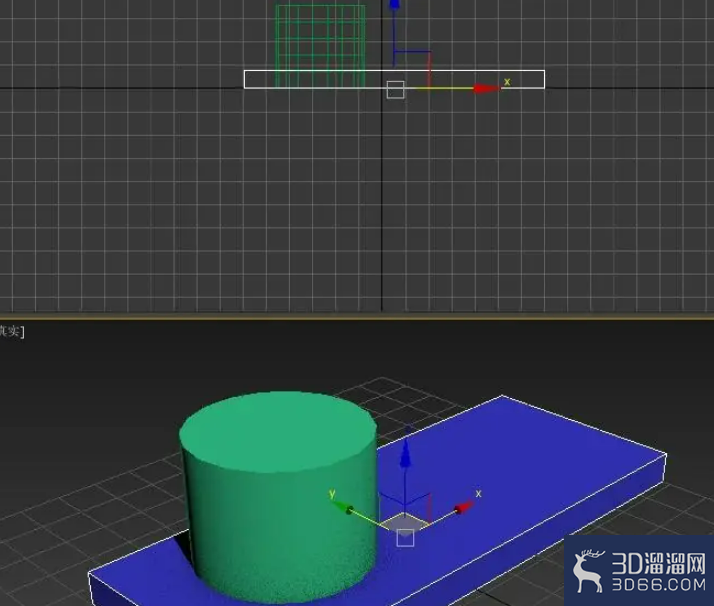
Task: Click the green Y-axis arrow of the perspective gizmo
Action: coord(342,507)
